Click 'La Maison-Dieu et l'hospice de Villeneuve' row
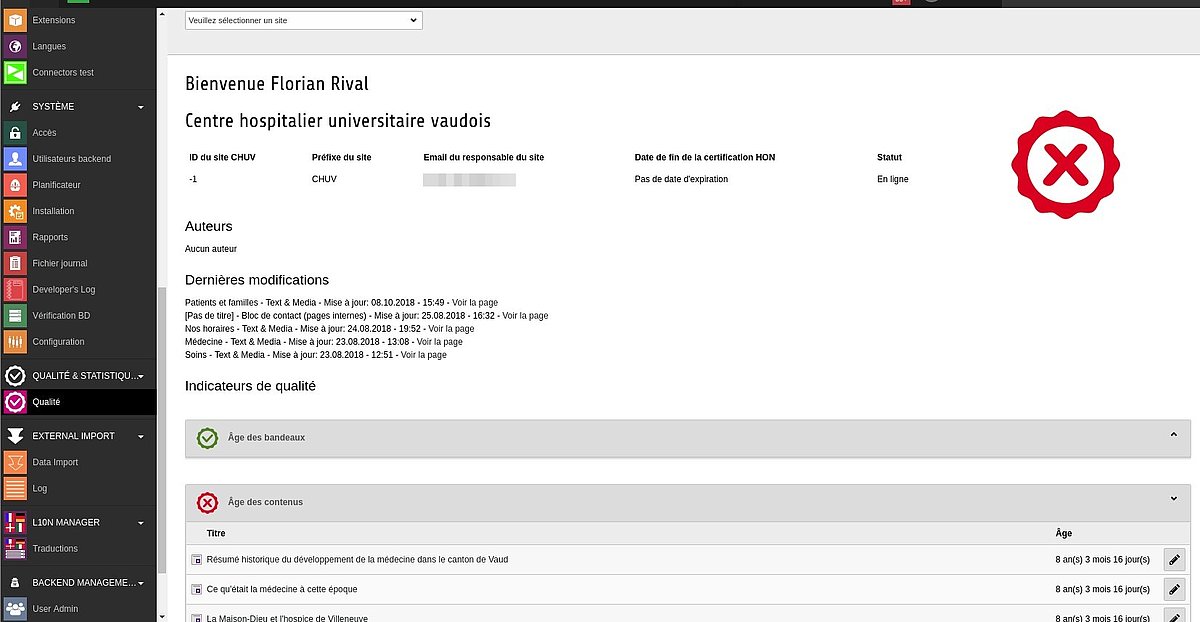1200x622 pixels. click(688, 614)
